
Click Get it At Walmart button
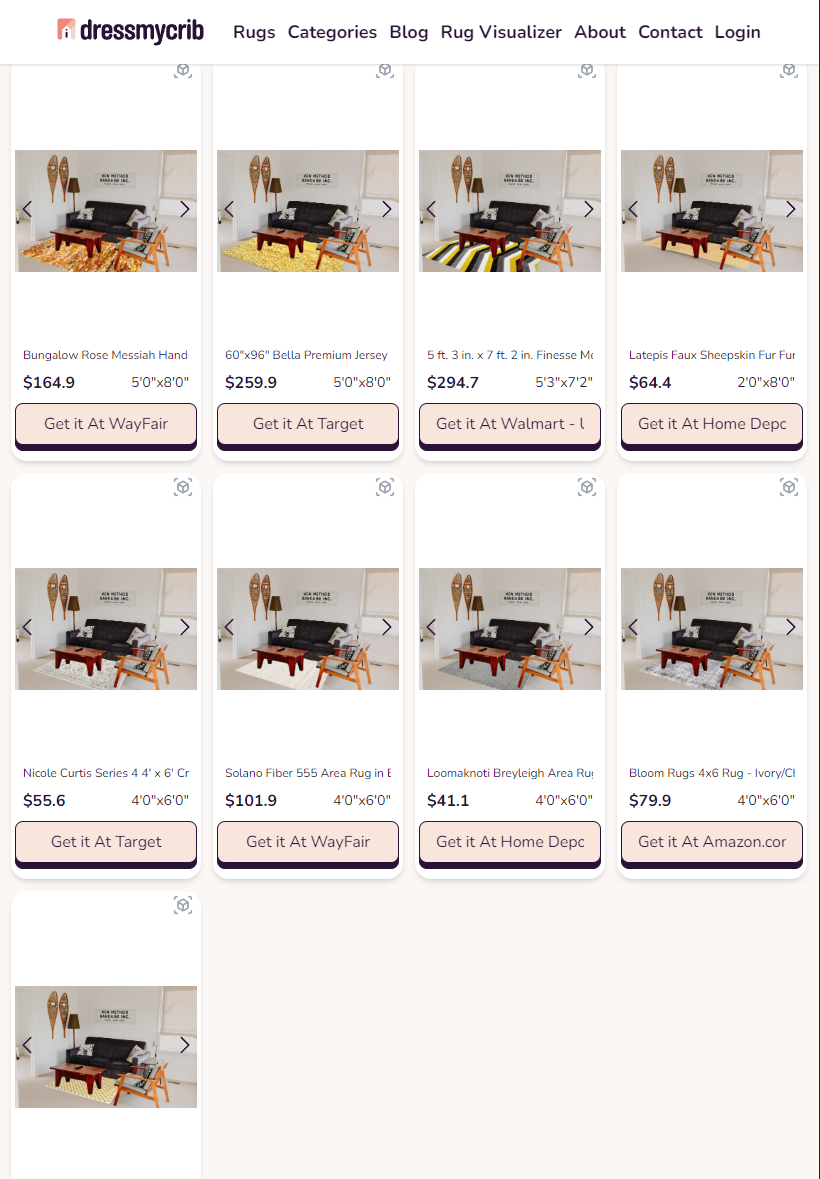pyautogui.click(x=510, y=424)
